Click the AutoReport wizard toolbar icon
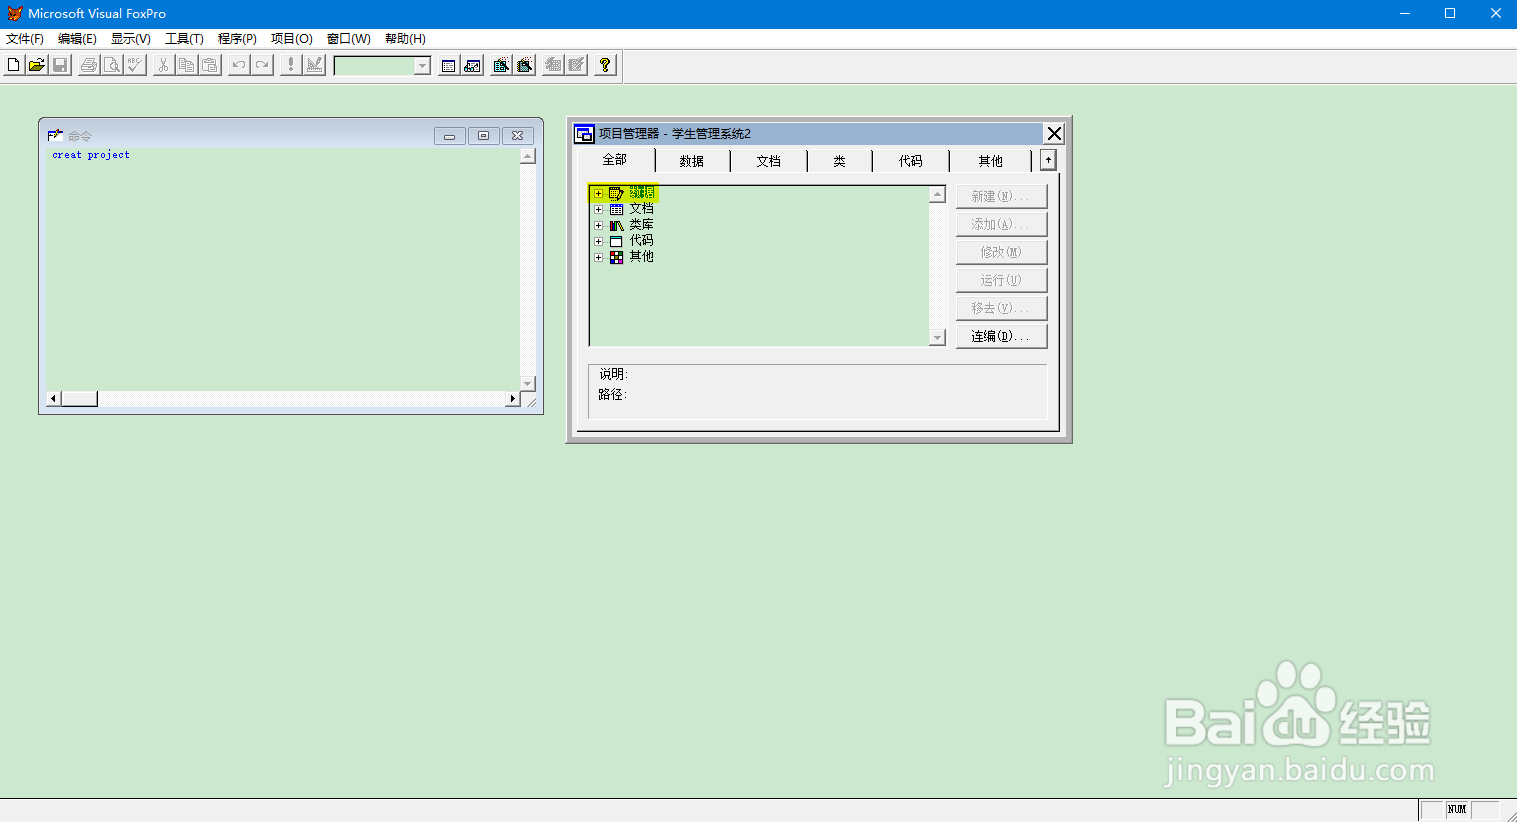 577,65
